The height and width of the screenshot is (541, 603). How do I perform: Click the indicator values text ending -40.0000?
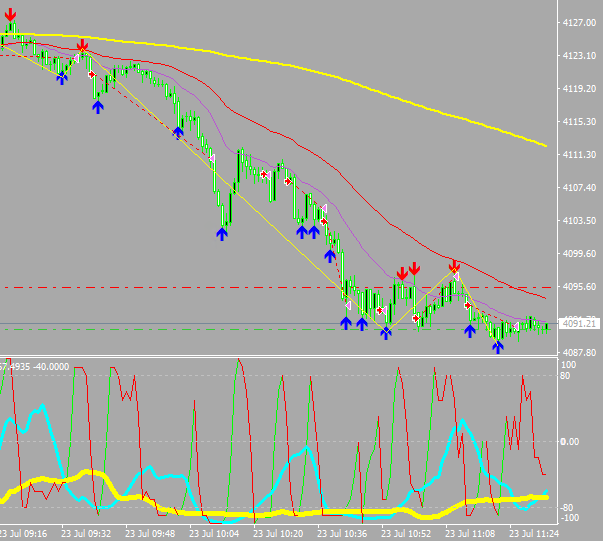(35, 367)
